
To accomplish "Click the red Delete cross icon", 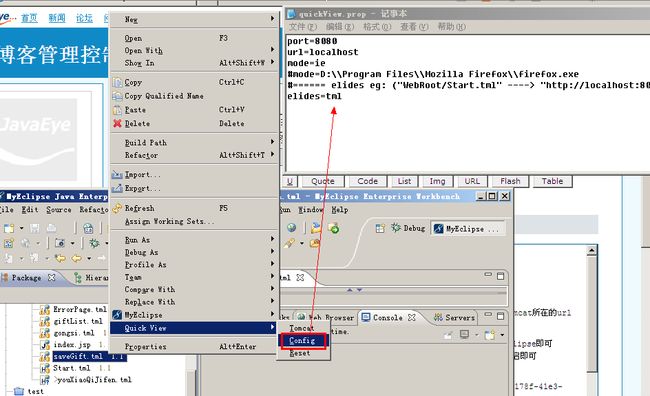I will pyautogui.click(x=117, y=123).
